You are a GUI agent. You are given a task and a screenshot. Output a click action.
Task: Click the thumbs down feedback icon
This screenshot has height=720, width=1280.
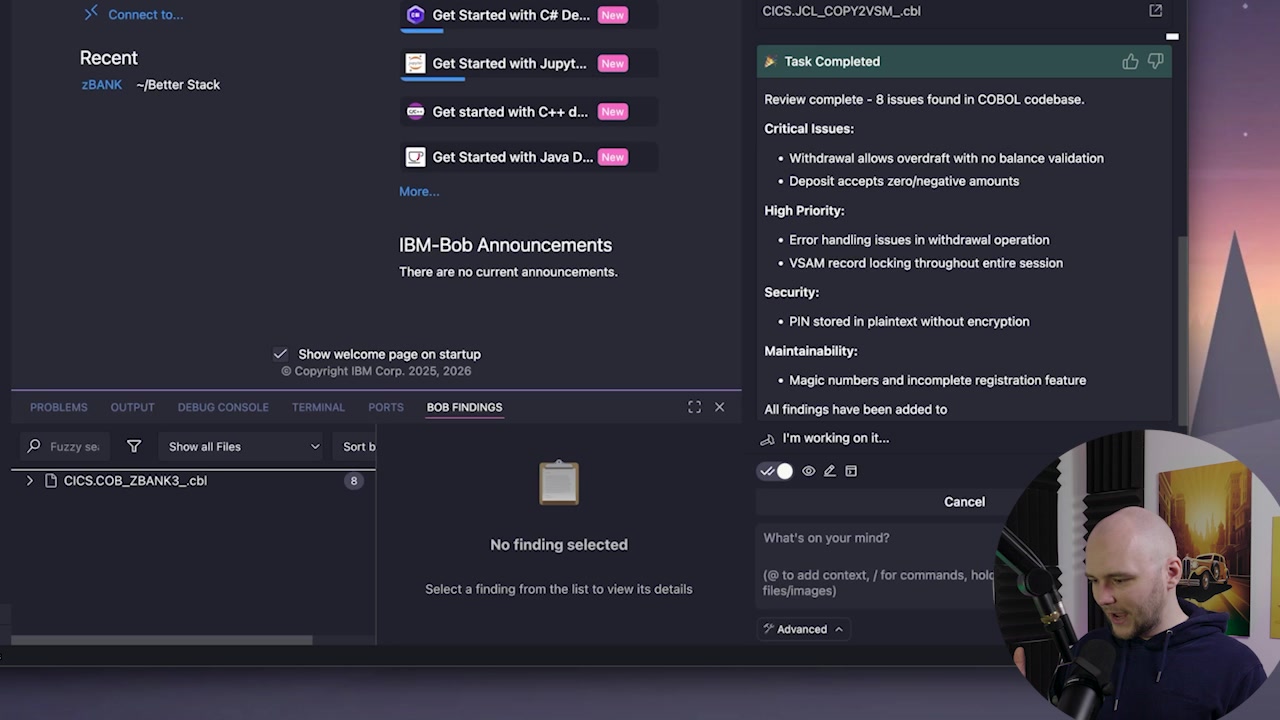[x=1155, y=61]
